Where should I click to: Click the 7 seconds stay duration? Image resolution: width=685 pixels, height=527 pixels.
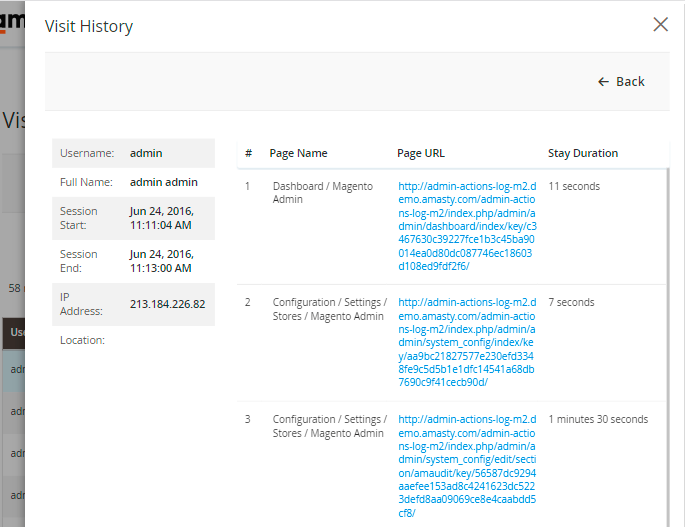(571, 302)
